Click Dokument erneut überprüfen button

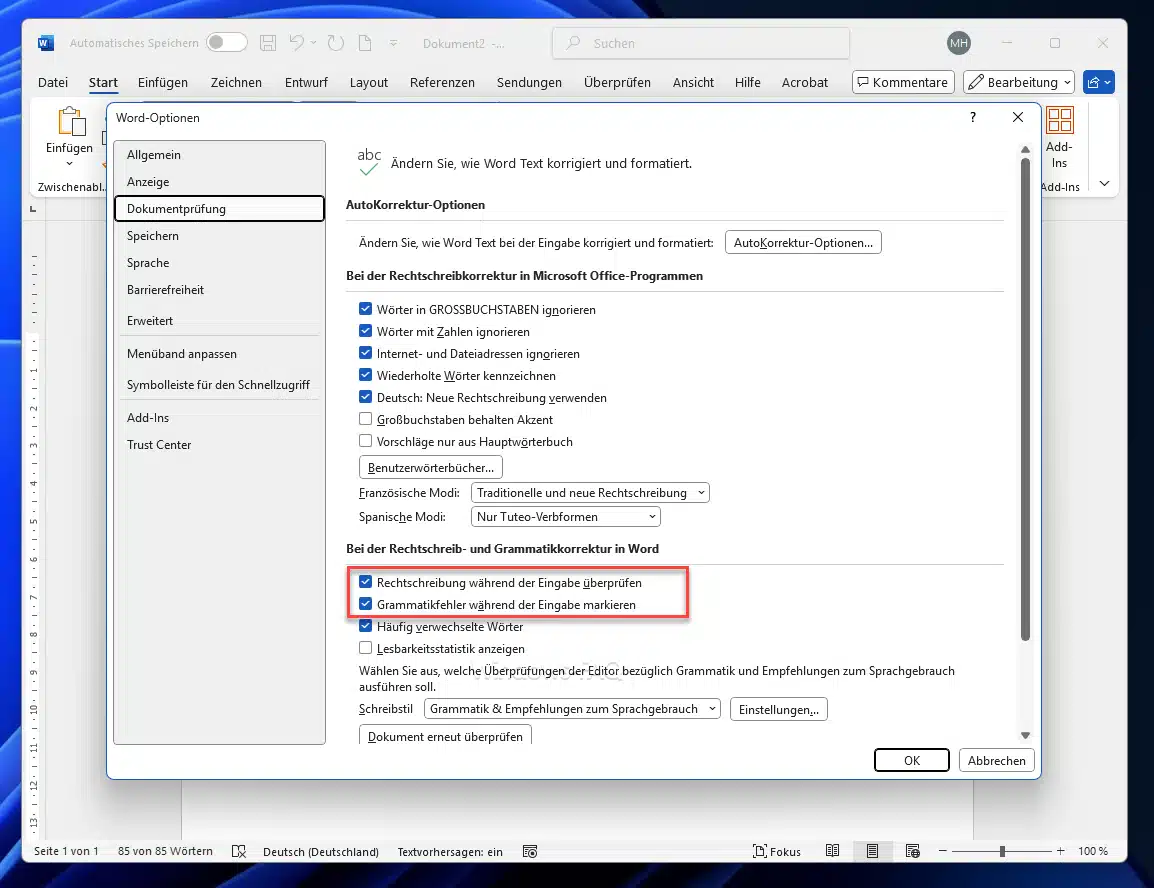click(445, 736)
